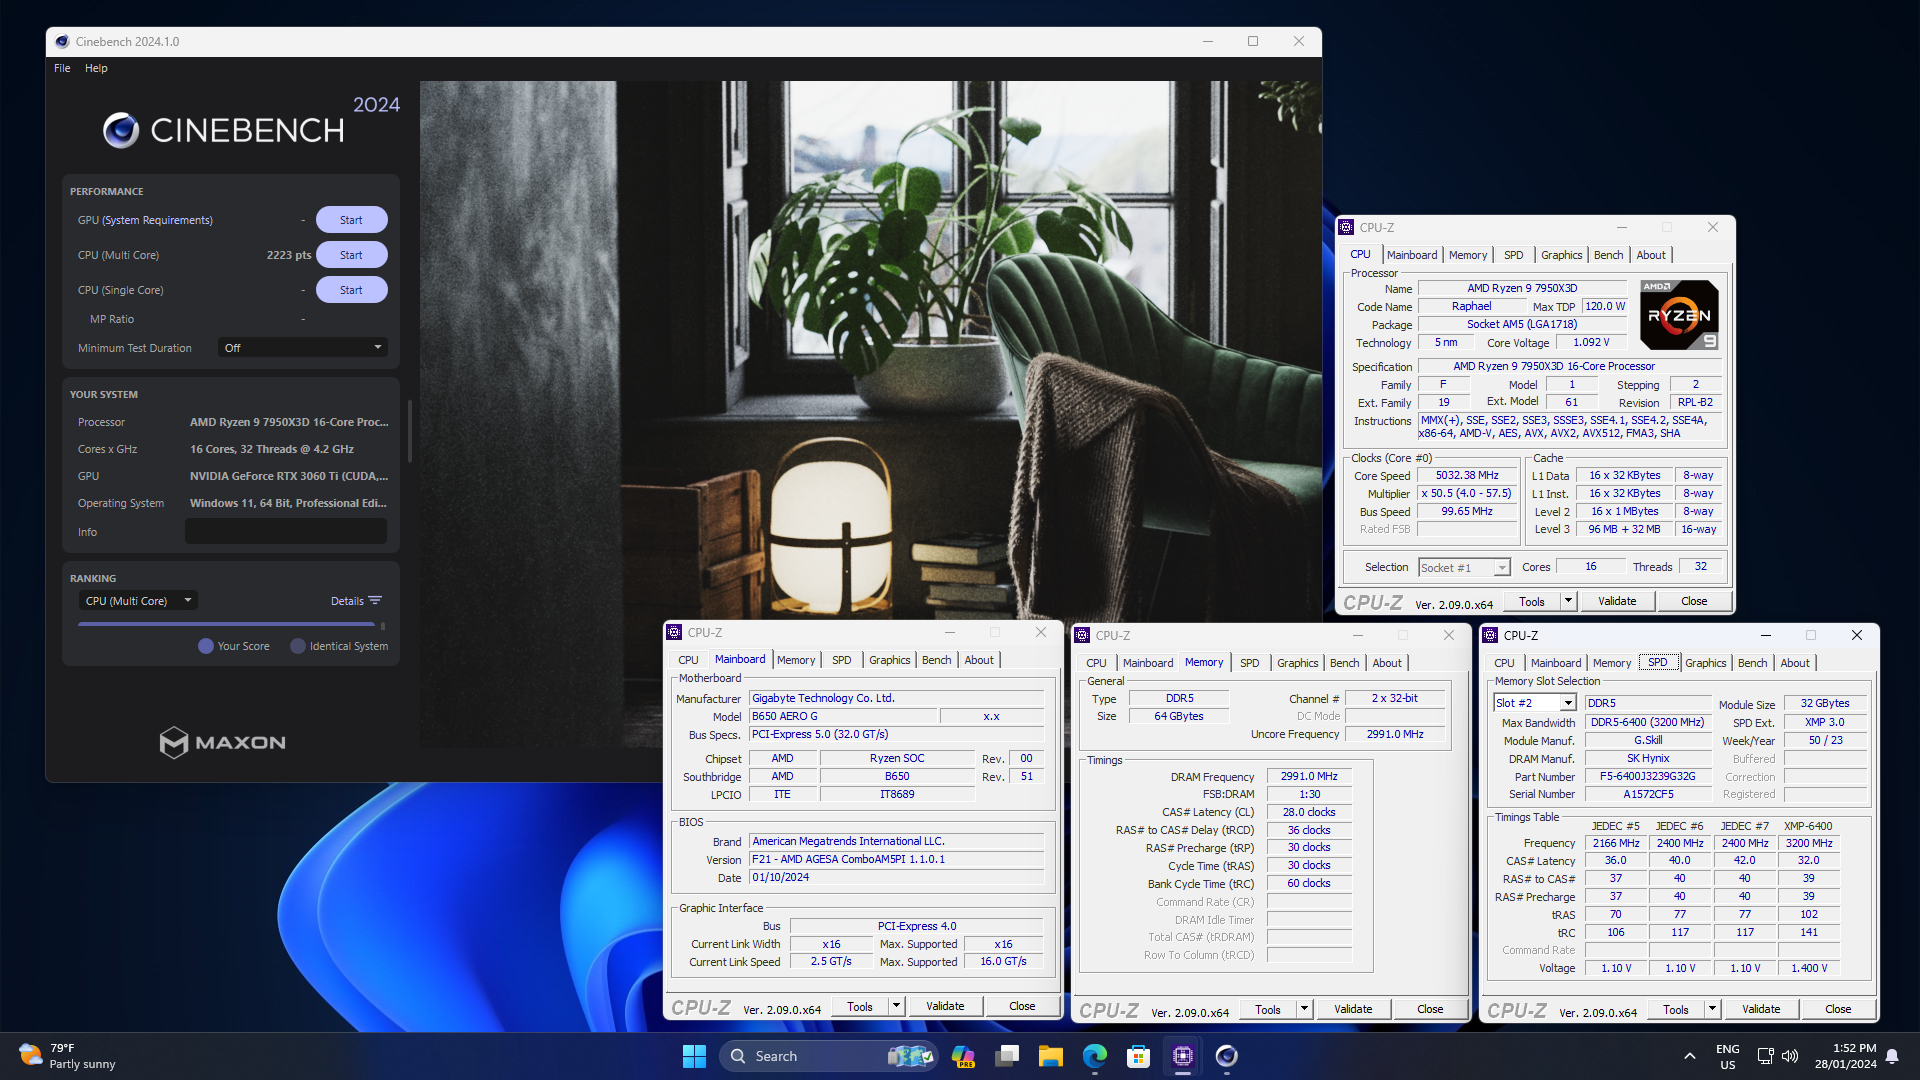Image resolution: width=1920 pixels, height=1080 pixels.
Task: Click Validate in CPU-Z SPD window
Action: (x=1761, y=1009)
